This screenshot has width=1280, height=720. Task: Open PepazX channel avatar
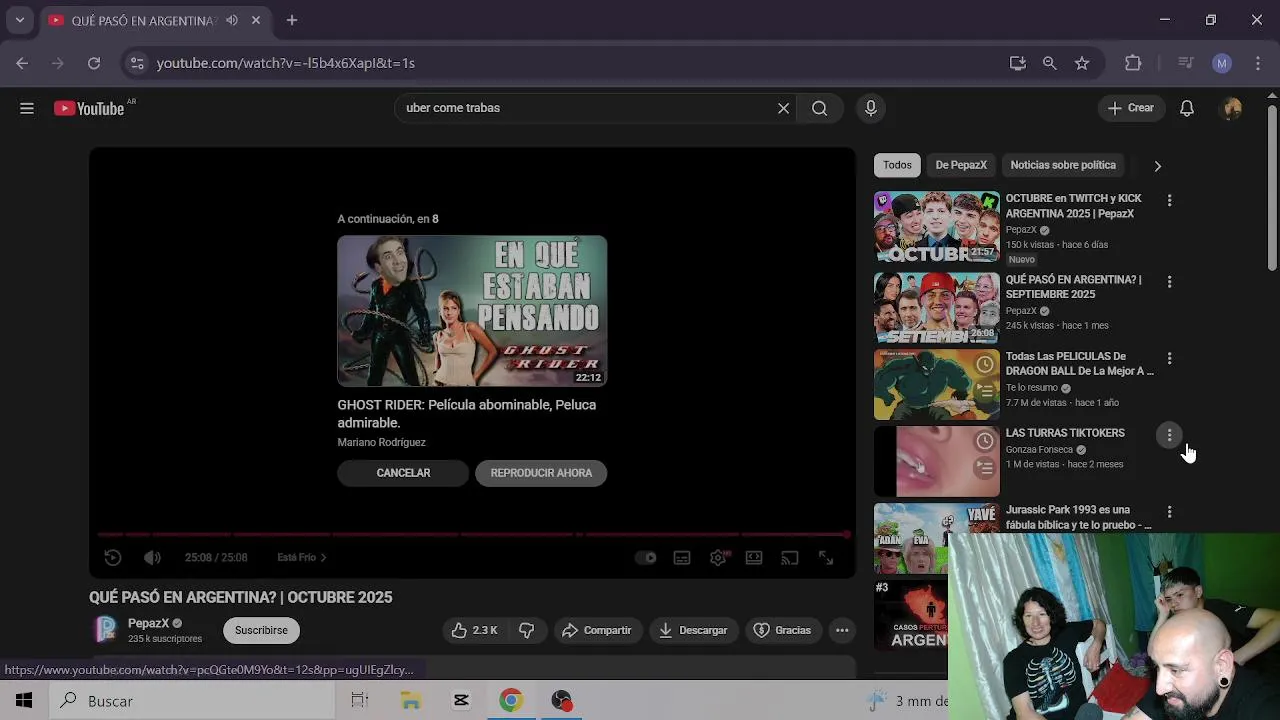pos(105,630)
